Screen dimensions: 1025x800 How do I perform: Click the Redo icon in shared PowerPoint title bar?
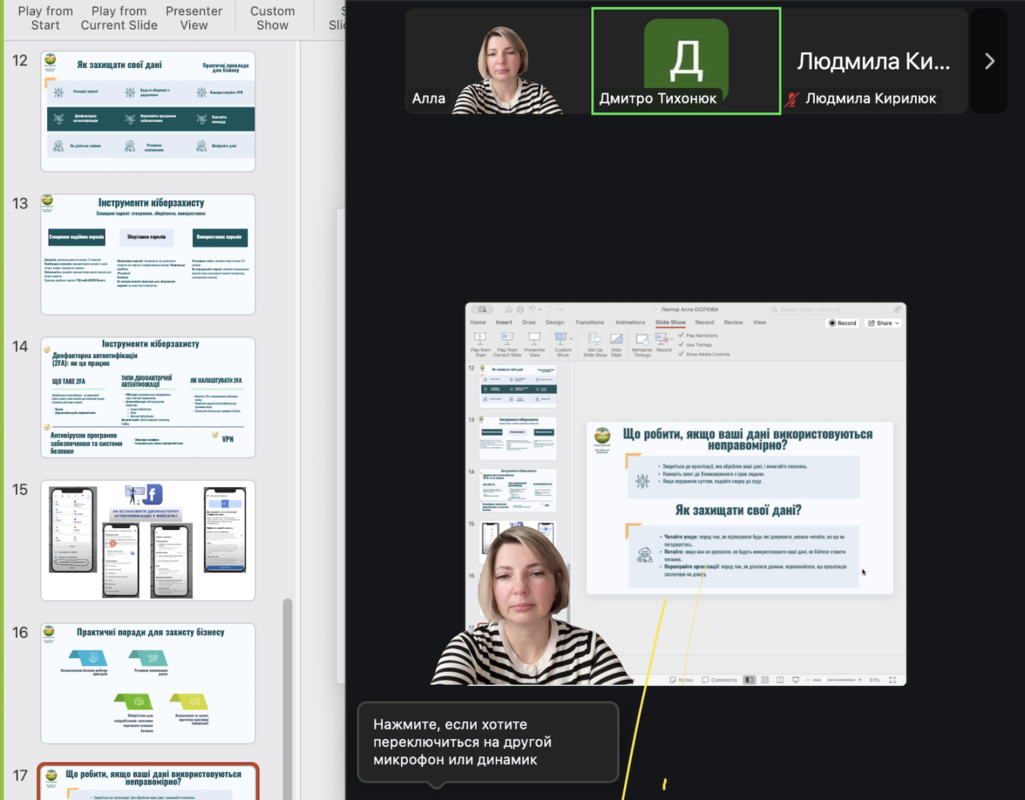pos(549,309)
